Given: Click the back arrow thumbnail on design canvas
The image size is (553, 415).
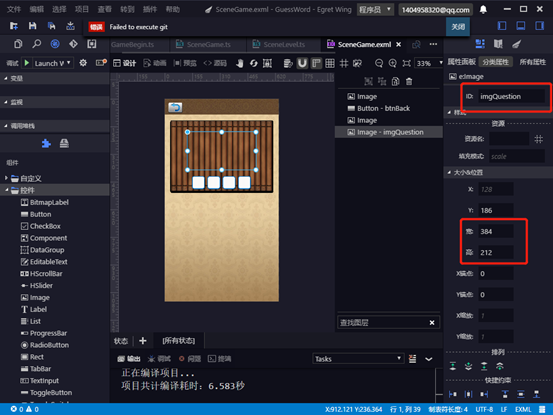Looking at the screenshot, I should [175, 107].
